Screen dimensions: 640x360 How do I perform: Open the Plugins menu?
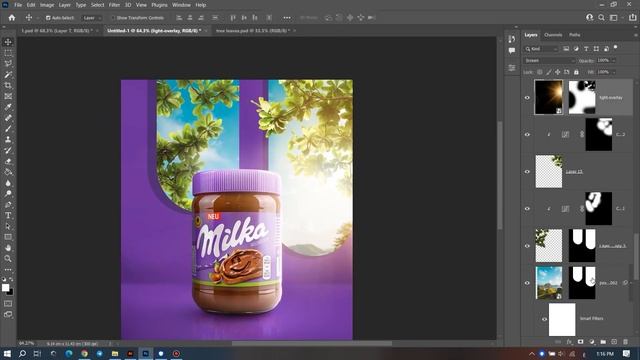160,5
